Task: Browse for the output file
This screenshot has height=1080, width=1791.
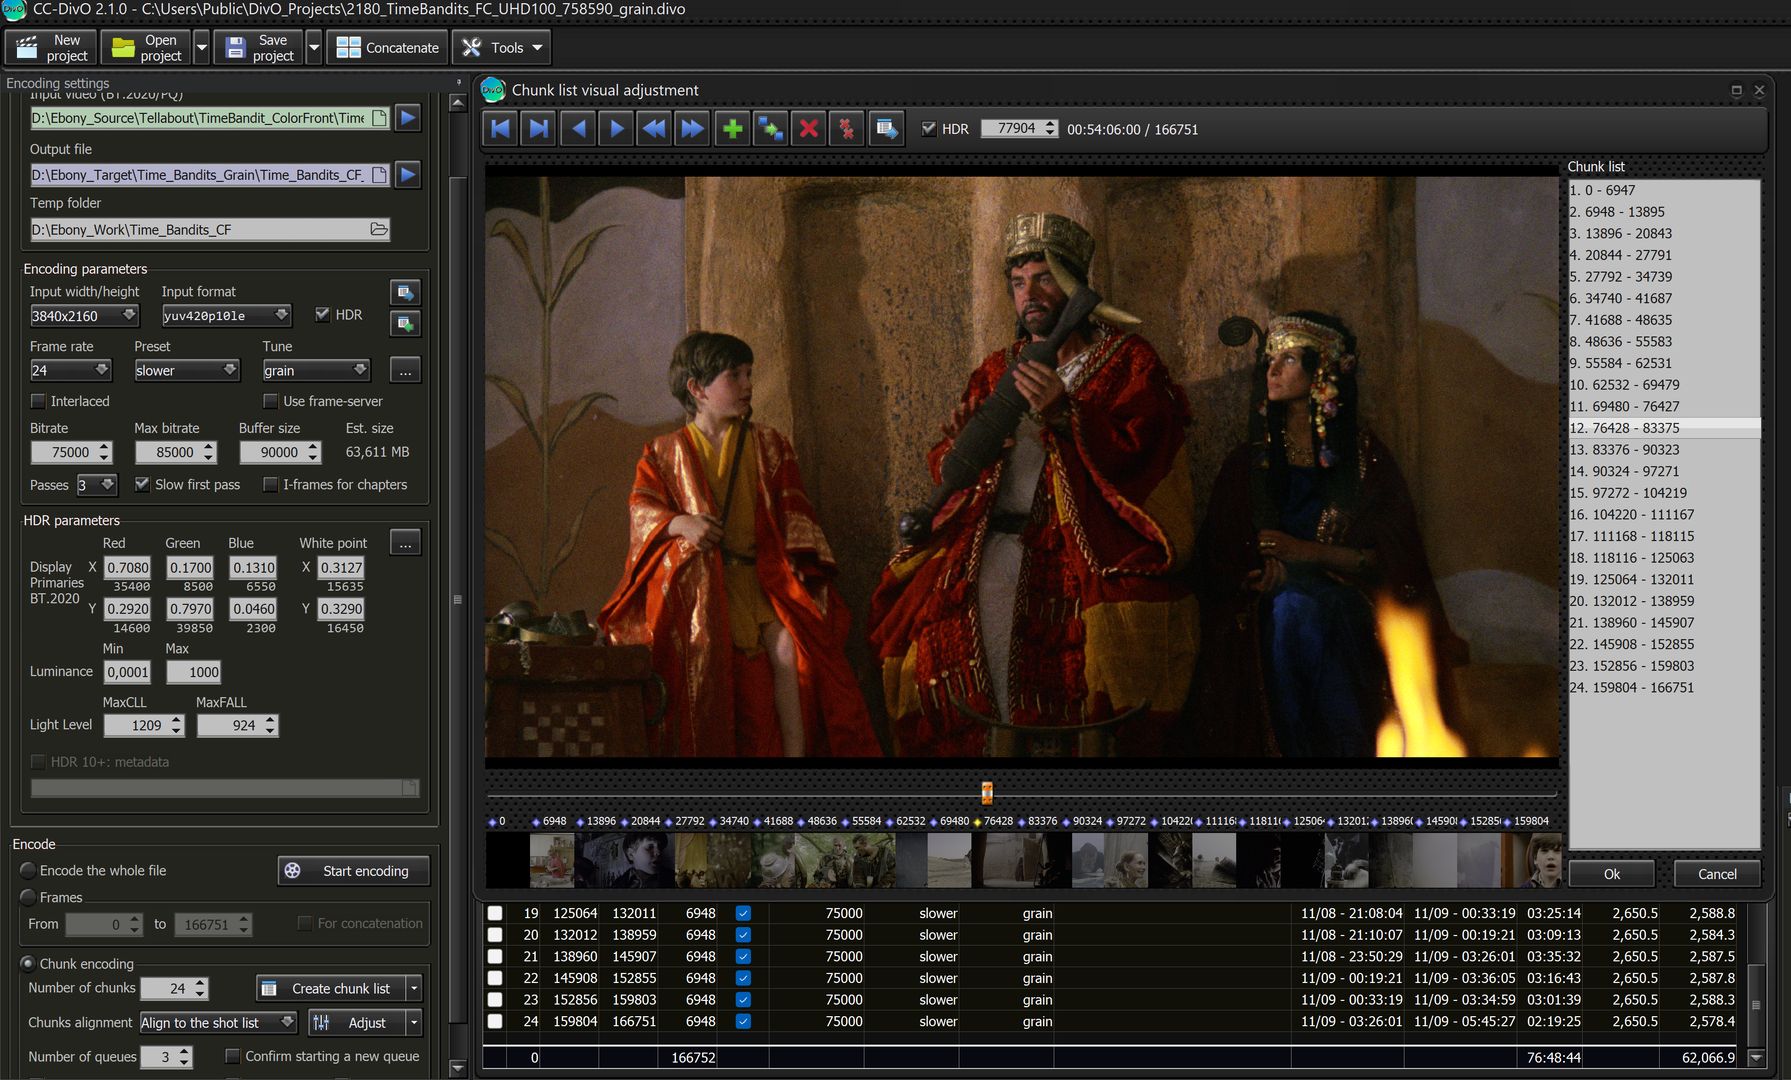Action: (379, 175)
